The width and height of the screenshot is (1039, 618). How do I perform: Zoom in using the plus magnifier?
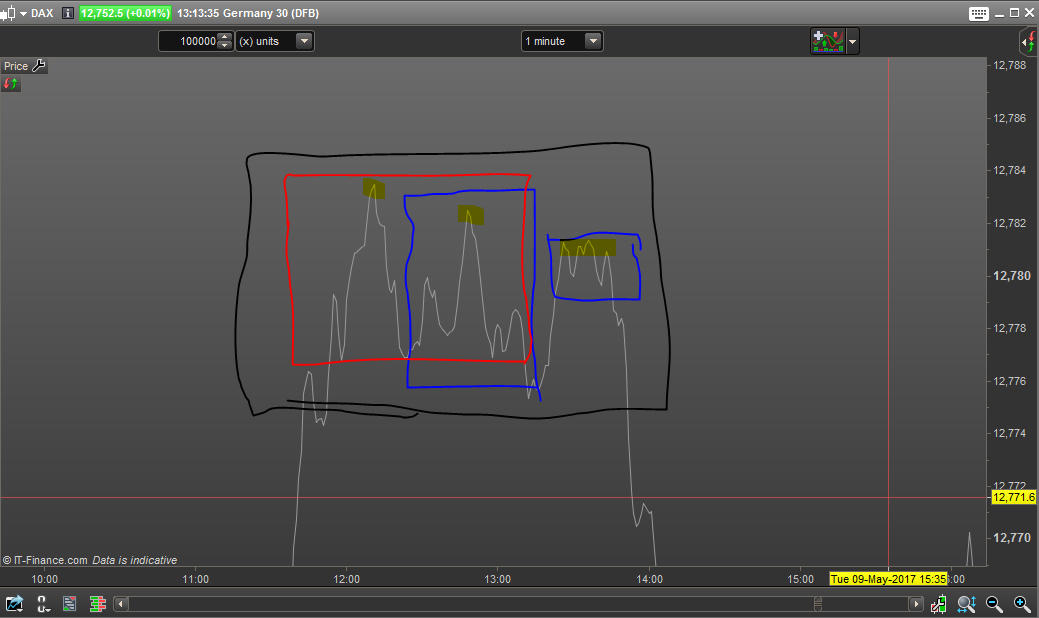pos(1022,603)
